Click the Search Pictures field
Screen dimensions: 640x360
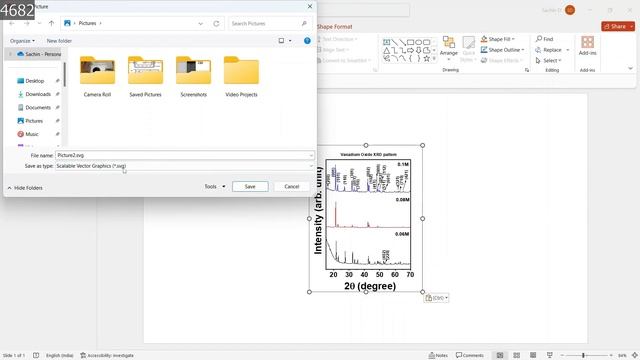coord(269,24)
